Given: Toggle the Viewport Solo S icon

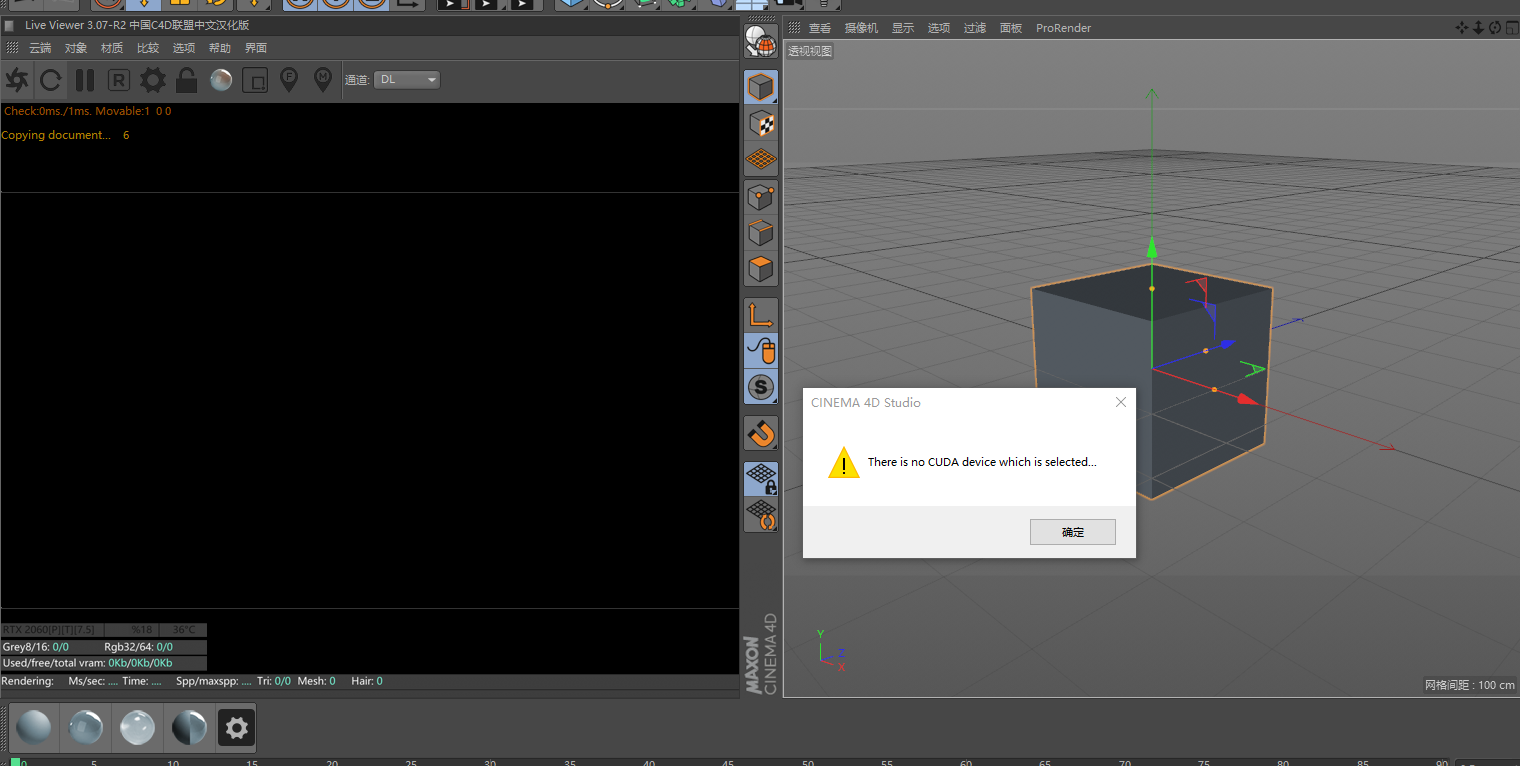Looking at the screenshot, I should pyautogui.click(x=761, y=387).
